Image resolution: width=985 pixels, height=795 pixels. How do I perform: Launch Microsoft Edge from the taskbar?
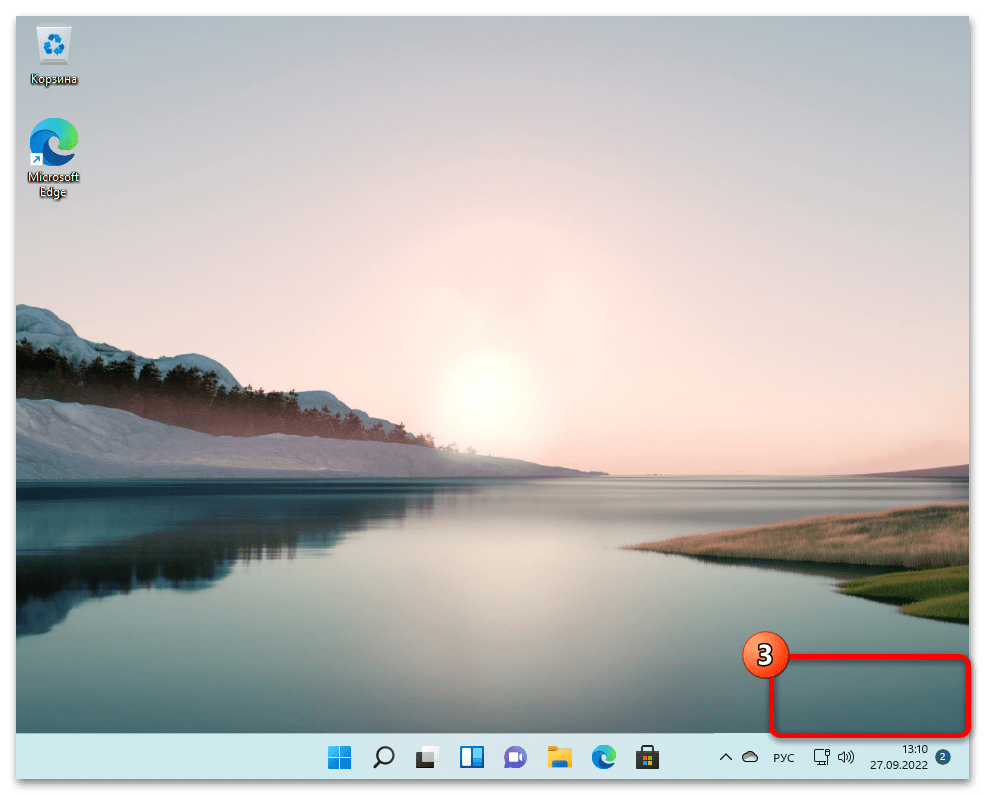[x=604, y=757]
